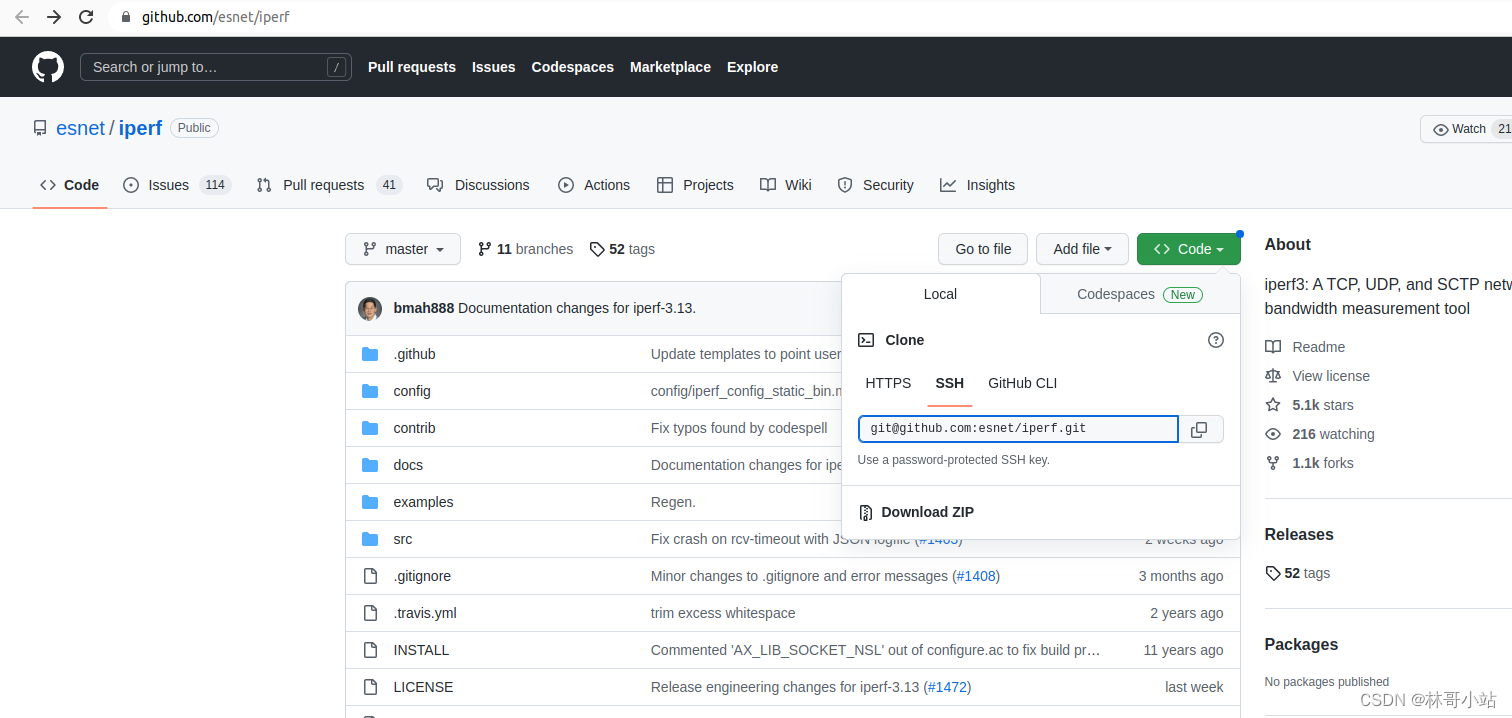Viewport: 1512px width, 718px height.
Task: Click the Download ZIP icon
Action: pos(866,512)
